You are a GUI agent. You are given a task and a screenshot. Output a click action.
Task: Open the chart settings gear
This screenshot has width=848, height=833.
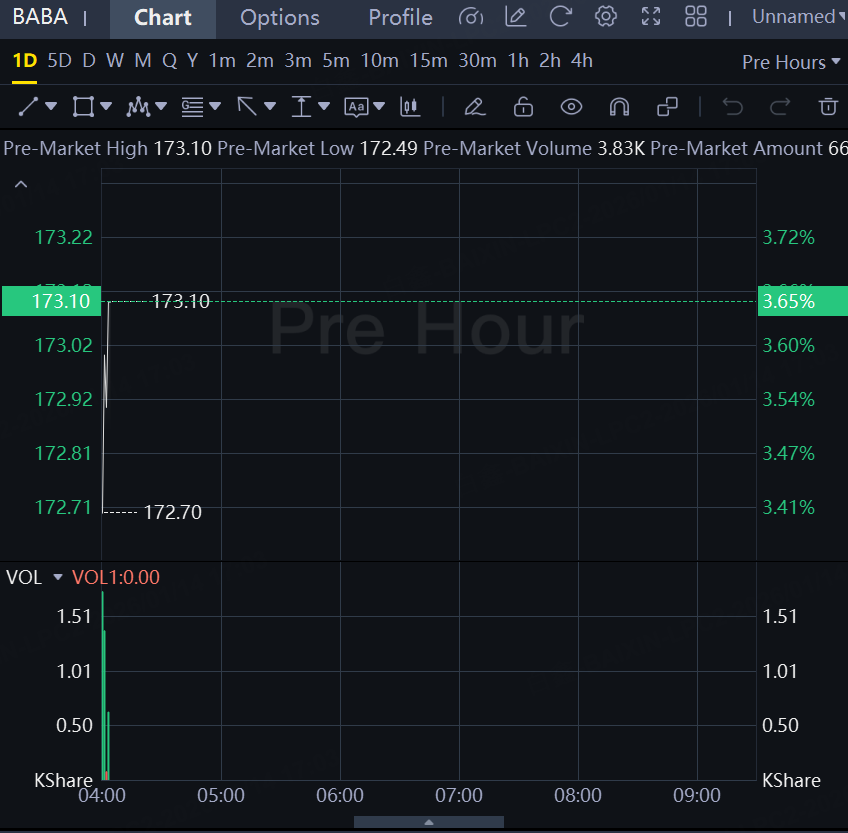[x=605, y=17]
